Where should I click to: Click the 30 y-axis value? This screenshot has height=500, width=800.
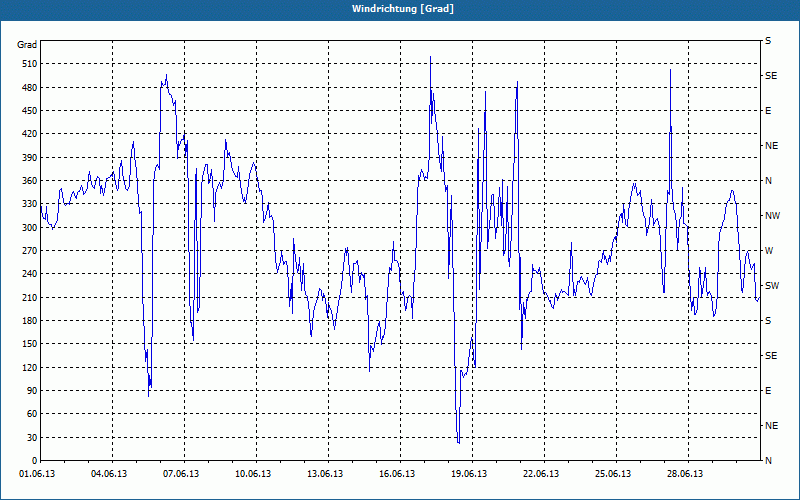coord(32,437)
